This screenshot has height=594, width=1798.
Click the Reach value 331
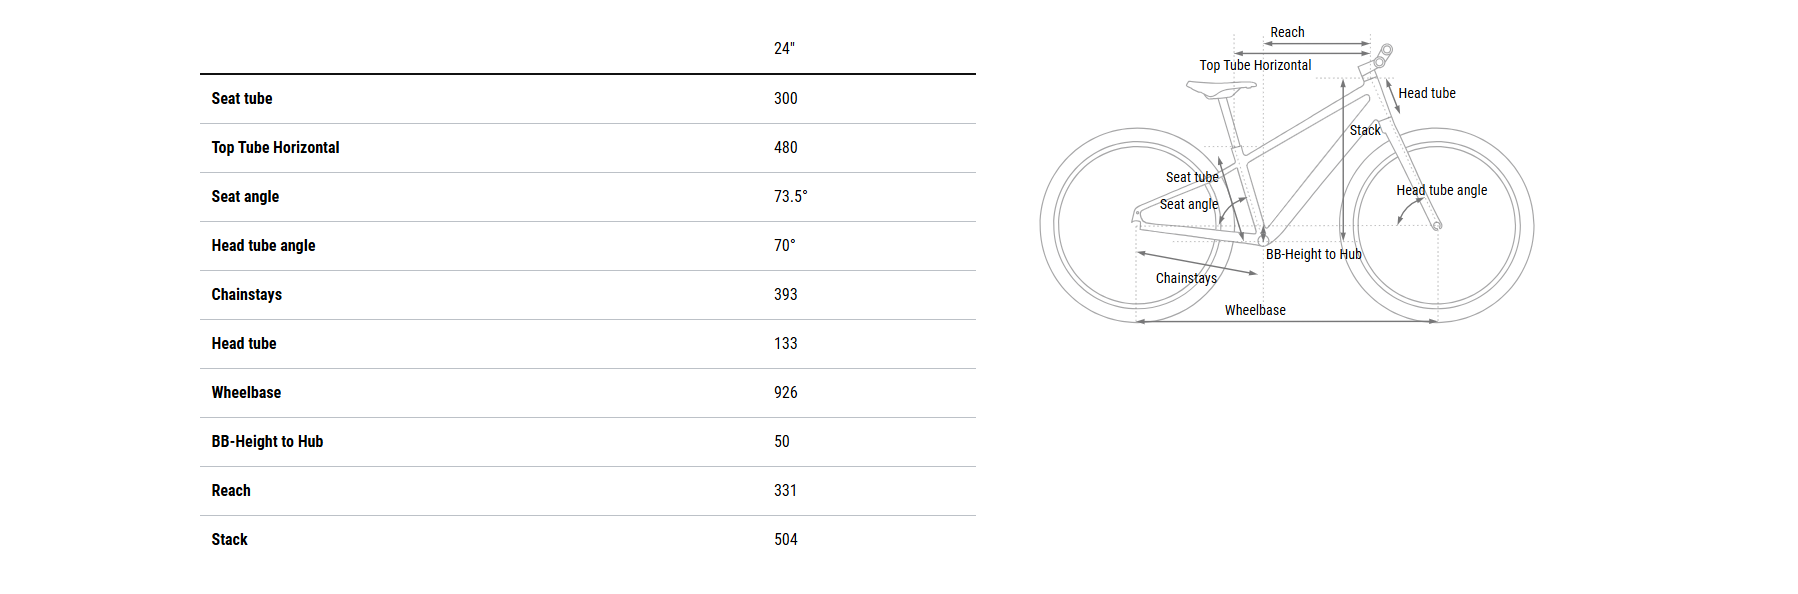pyautogui.click(x=785, y=490)
